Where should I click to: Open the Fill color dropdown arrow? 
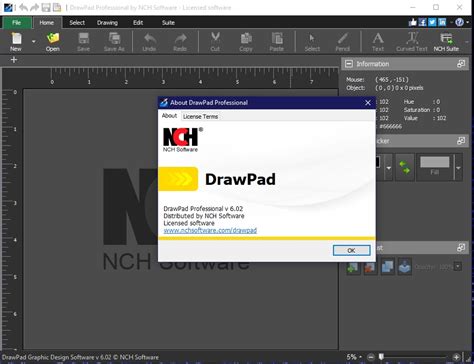click(458, 168)
